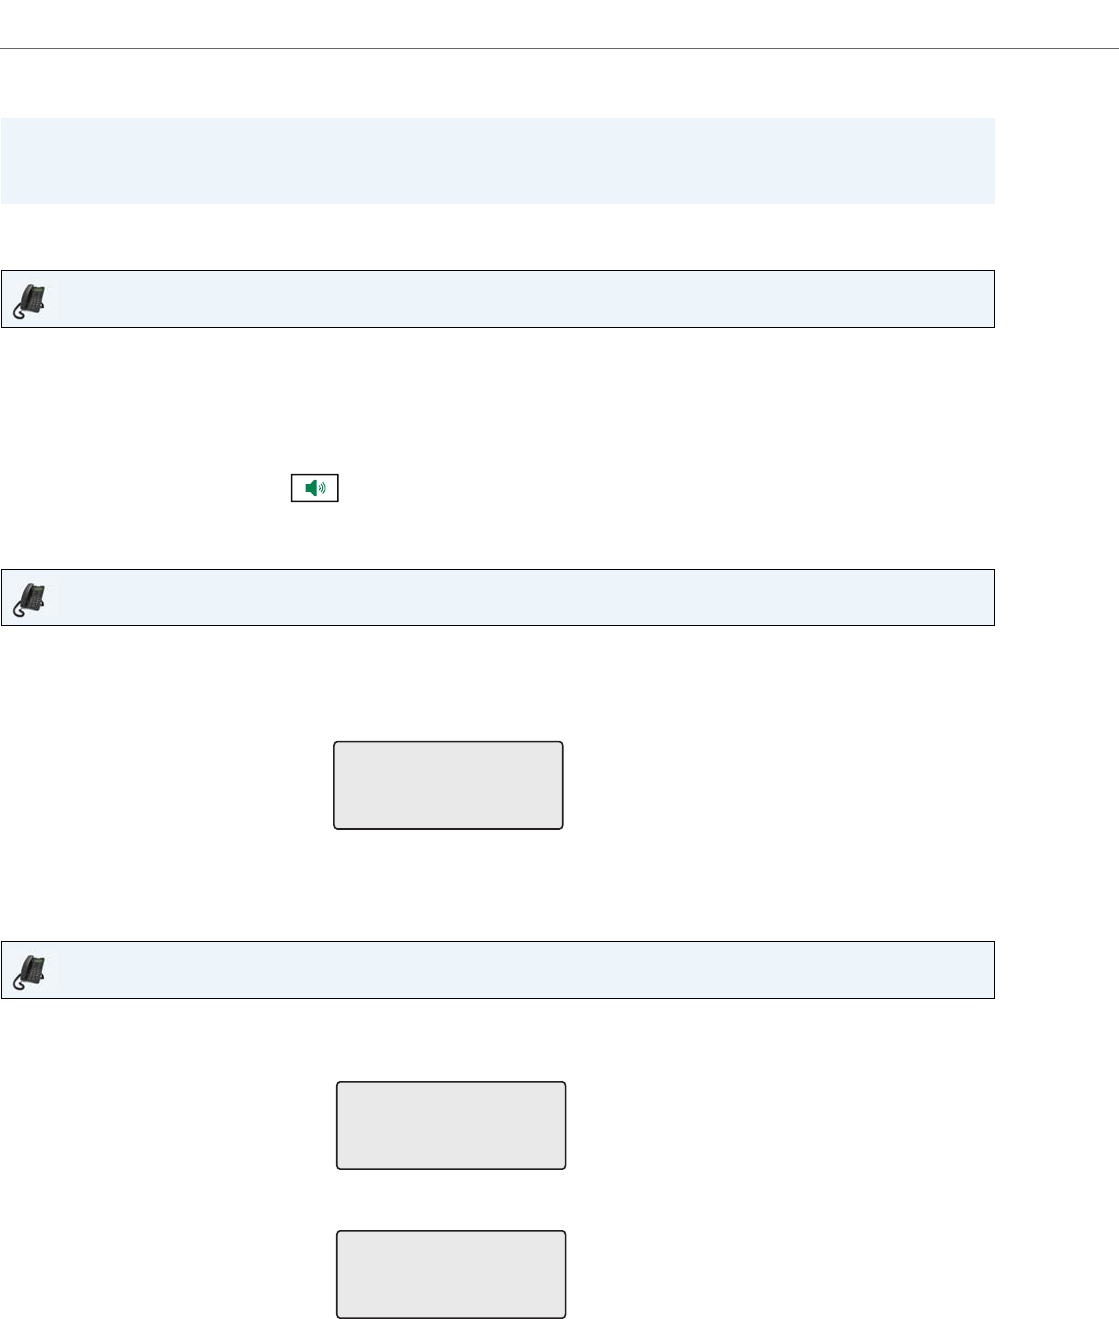Click the bottommost gray phone display box
Image resolution: width=1119 pixels, height=1319 pixels.
[x=451, y=1274]
